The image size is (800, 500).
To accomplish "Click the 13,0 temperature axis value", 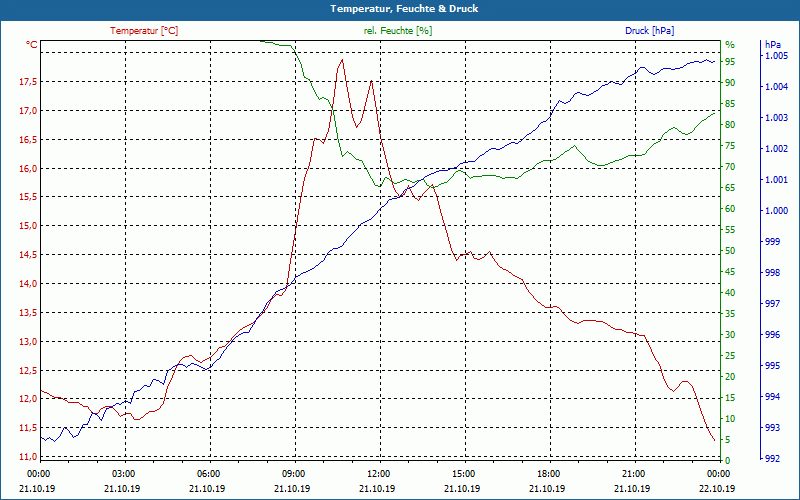I will click(x=28, y=342).
